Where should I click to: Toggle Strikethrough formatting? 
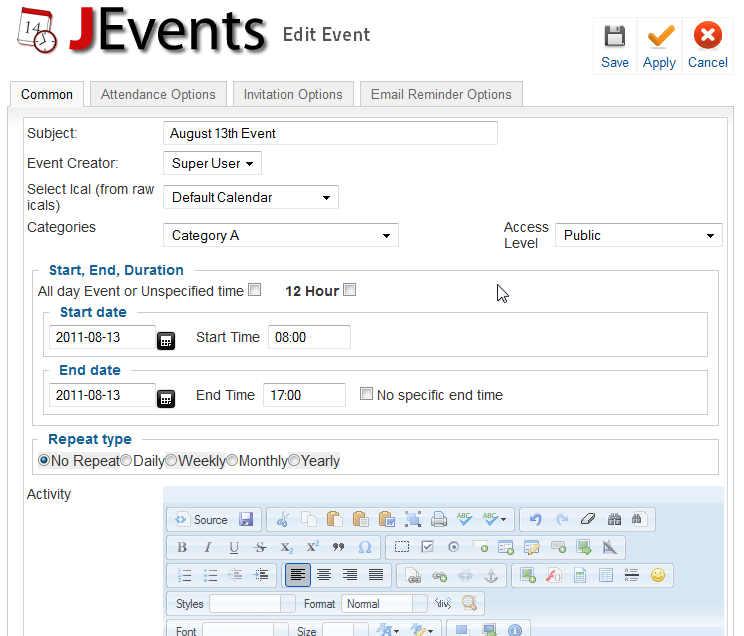(x=260, y=547)
